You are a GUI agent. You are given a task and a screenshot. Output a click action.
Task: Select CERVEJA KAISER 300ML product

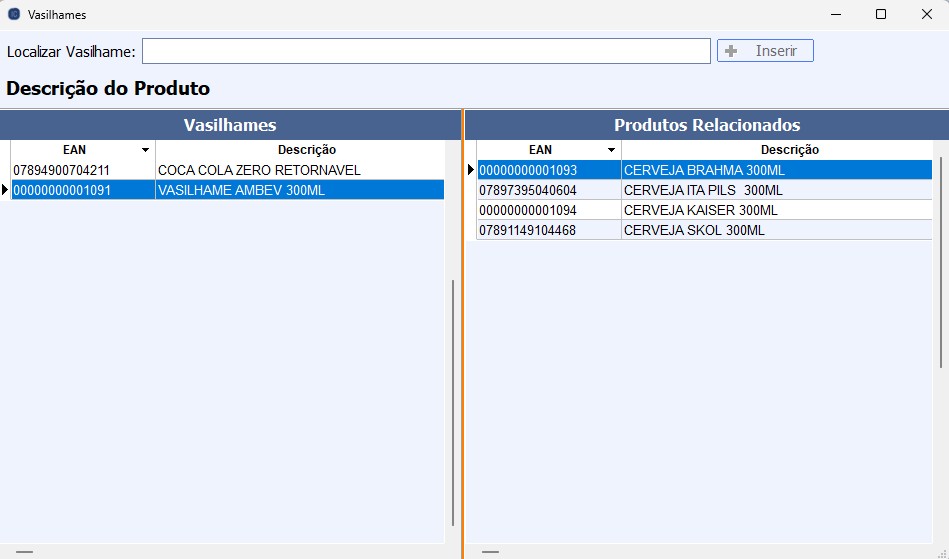(x=777, y=210)
